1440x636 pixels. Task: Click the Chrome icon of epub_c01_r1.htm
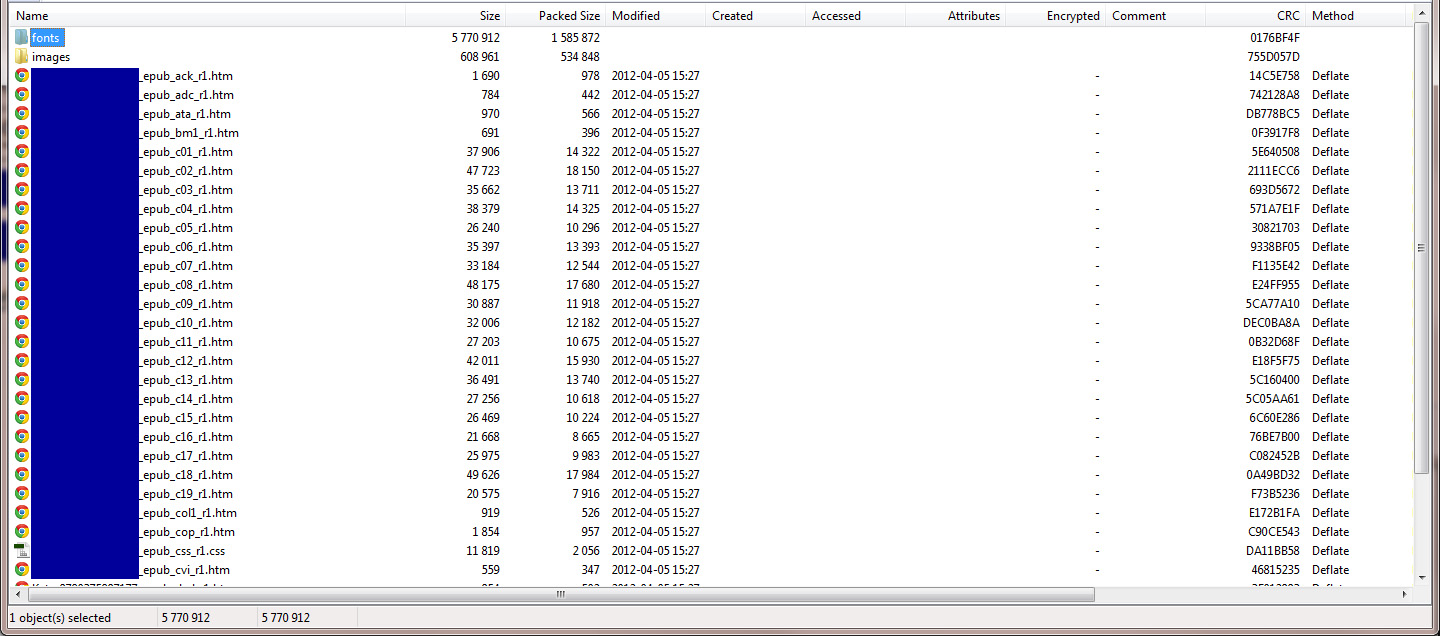pyautogui.click(x=21, y=151)
